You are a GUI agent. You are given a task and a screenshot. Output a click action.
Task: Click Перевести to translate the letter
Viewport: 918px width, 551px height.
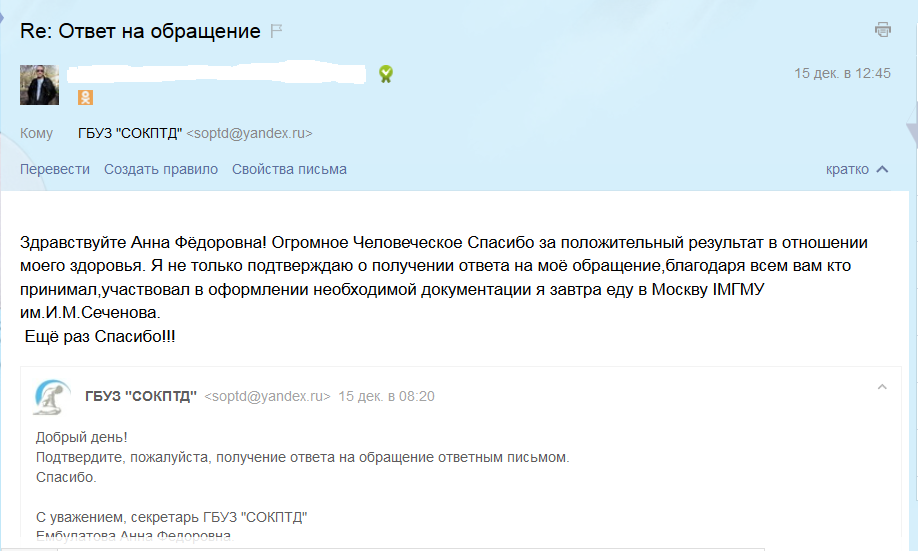(55, 169)
